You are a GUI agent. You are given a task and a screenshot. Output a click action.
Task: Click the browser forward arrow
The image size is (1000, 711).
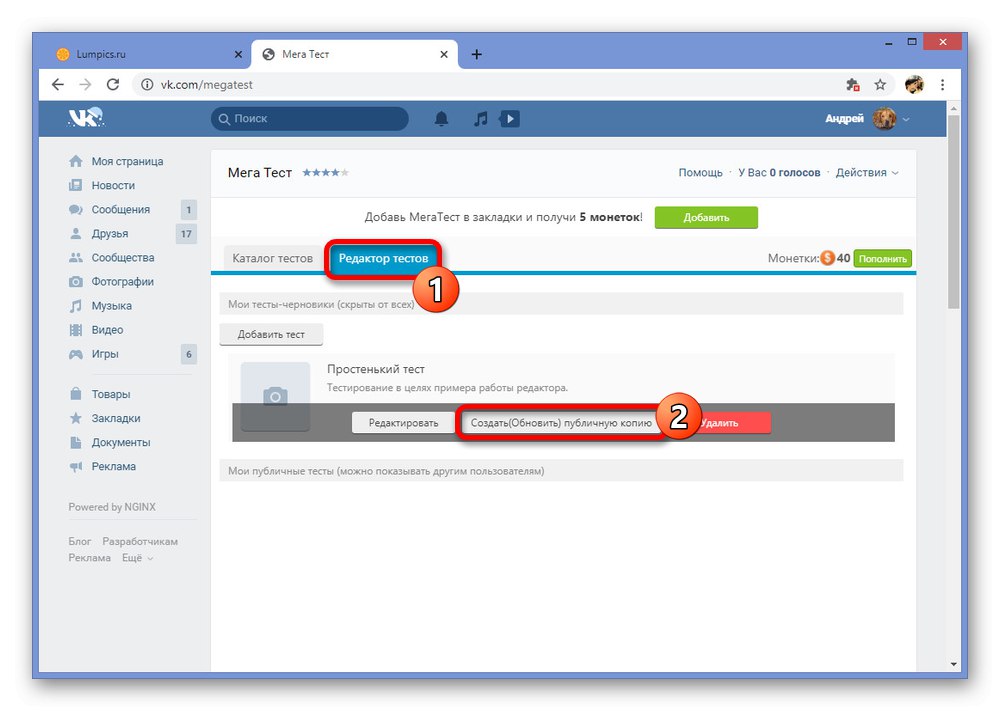point(85,85)
